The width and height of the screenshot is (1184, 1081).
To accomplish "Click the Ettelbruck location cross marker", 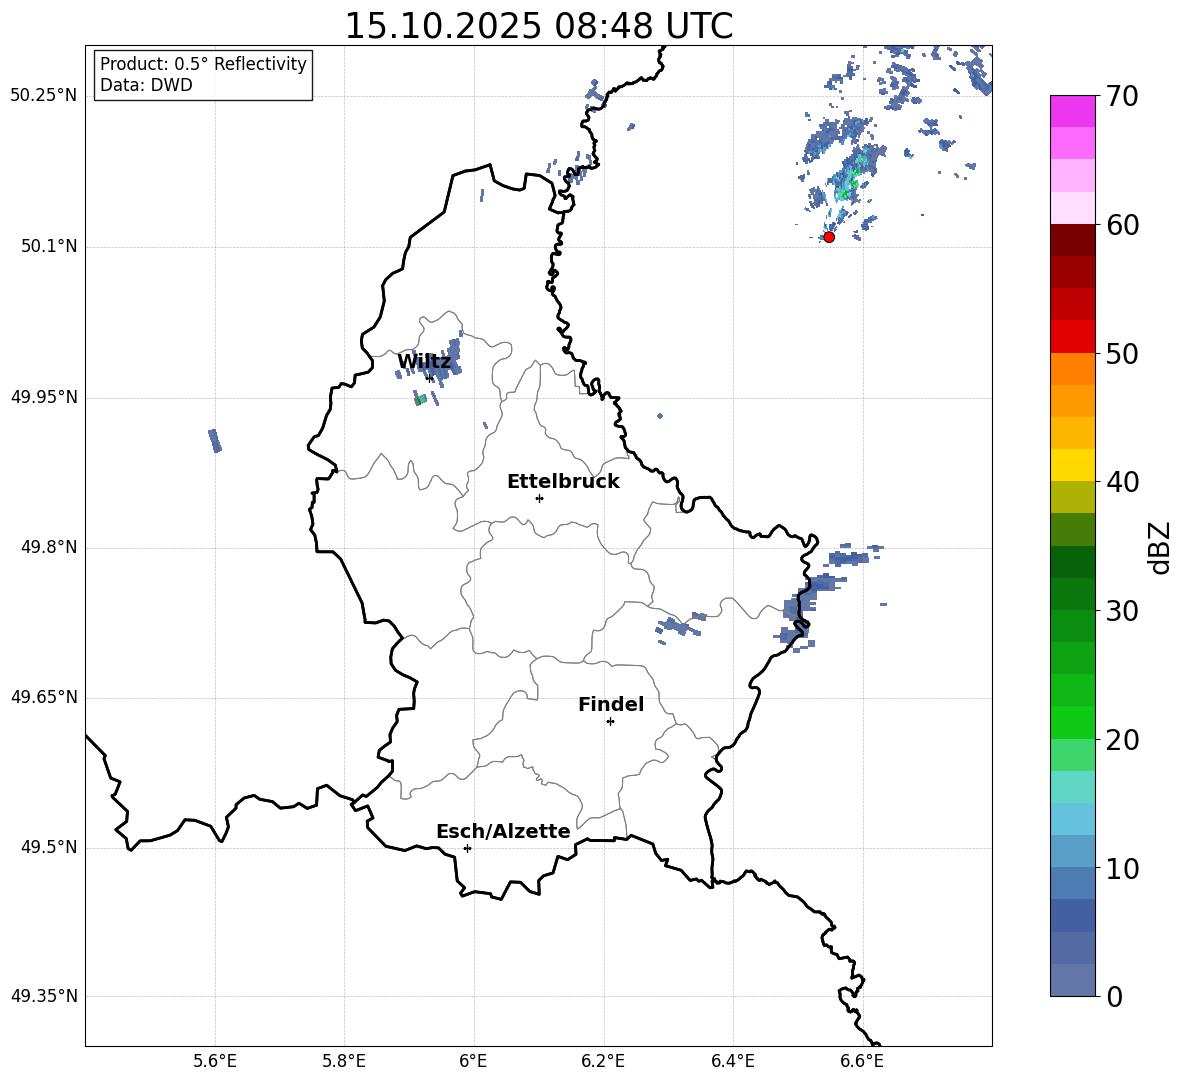I will [x=539, y=498].
